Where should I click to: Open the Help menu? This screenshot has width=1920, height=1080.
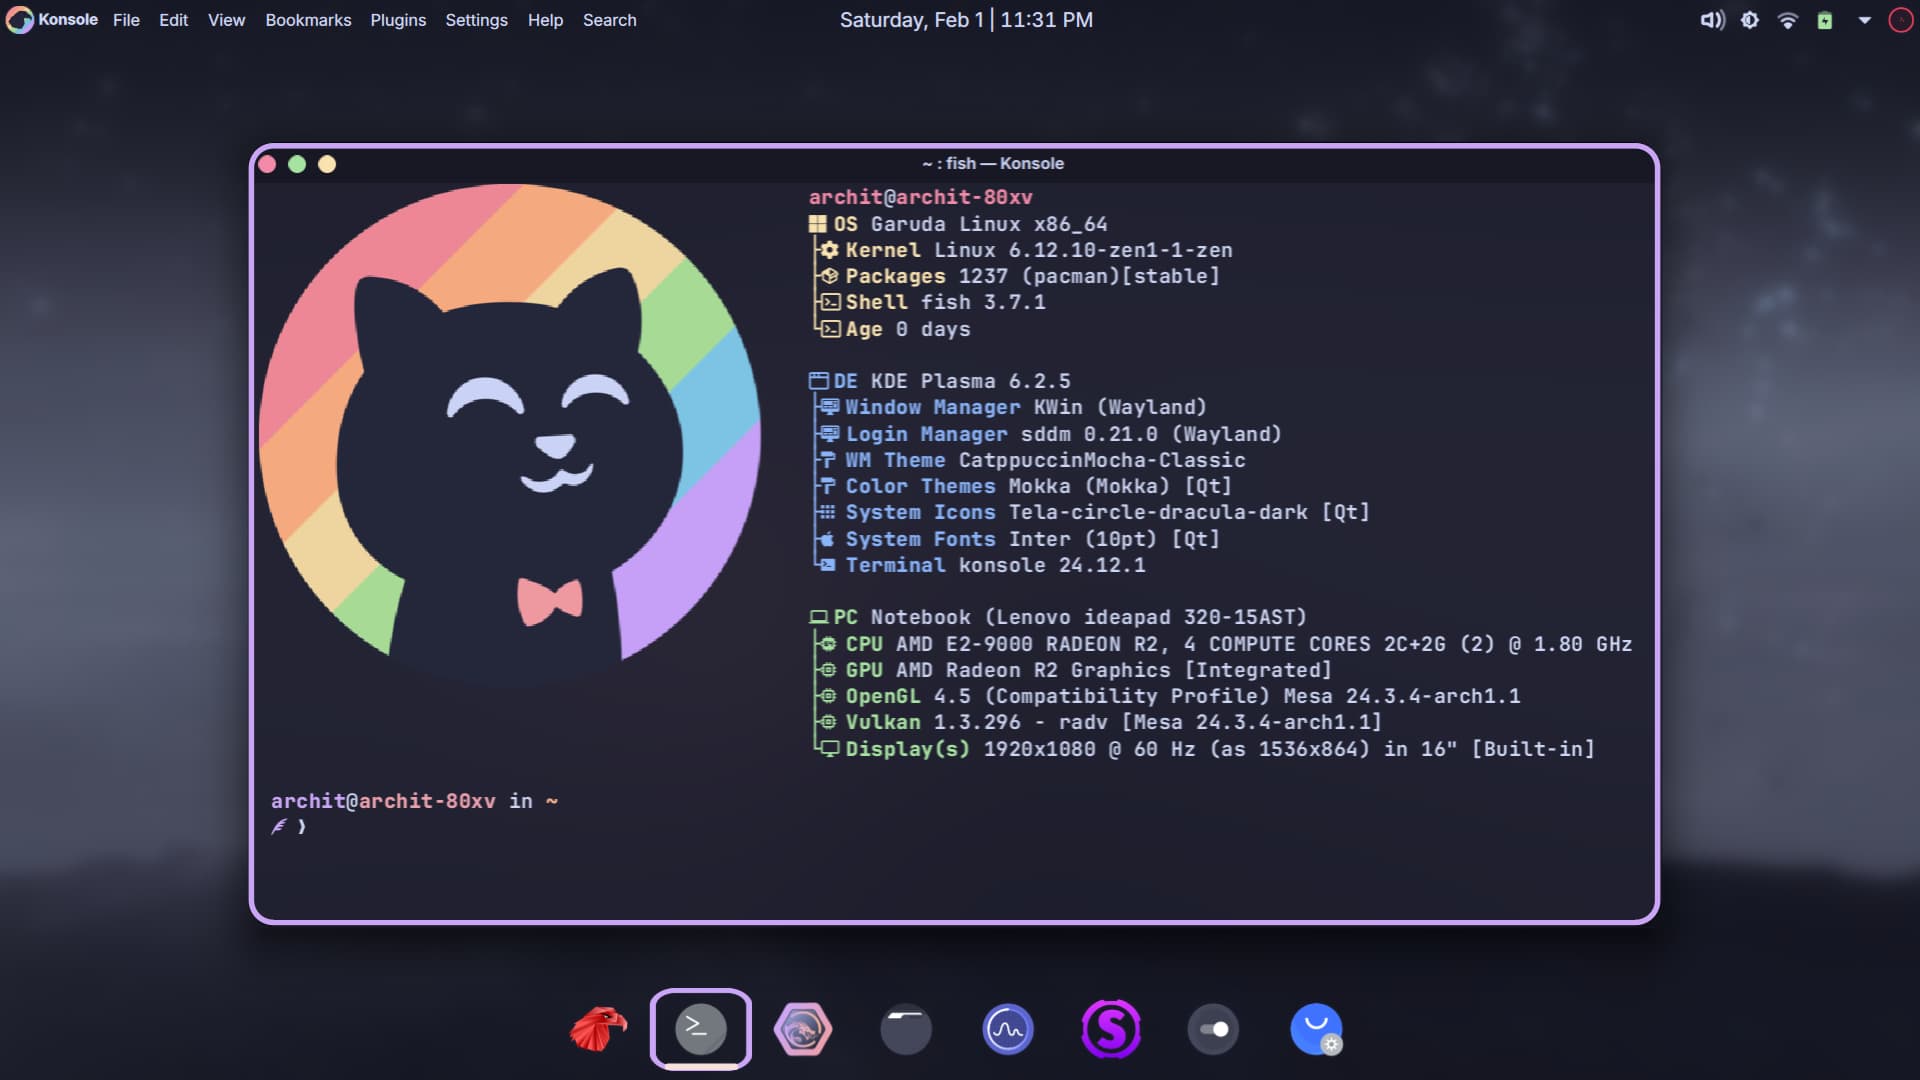click(x=545, y=20)
